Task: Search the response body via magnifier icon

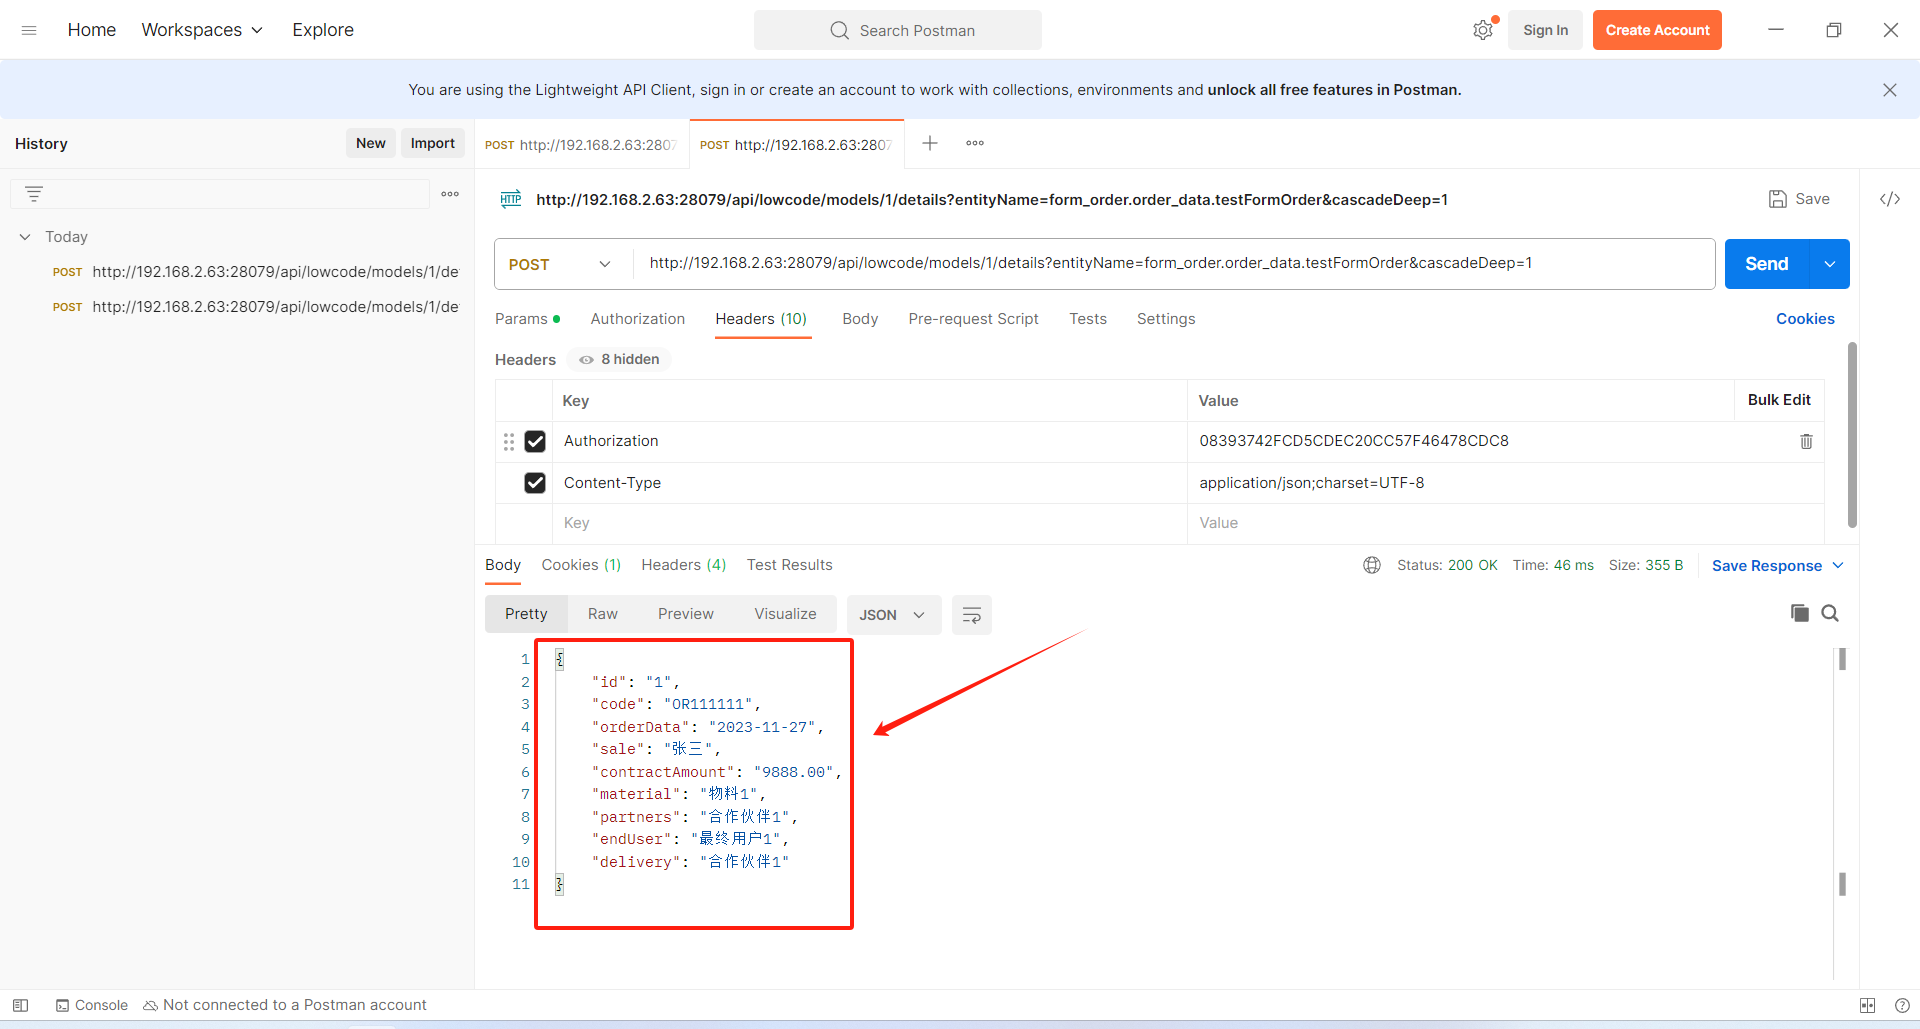Action: click(x=1830, y=613)
